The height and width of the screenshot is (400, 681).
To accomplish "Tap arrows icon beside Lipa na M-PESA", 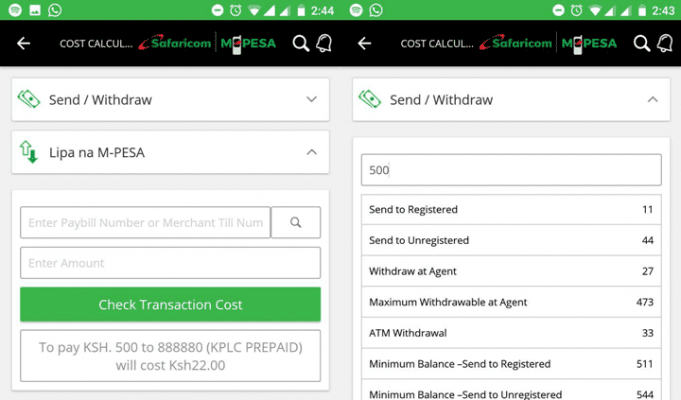I will (29, 152).
